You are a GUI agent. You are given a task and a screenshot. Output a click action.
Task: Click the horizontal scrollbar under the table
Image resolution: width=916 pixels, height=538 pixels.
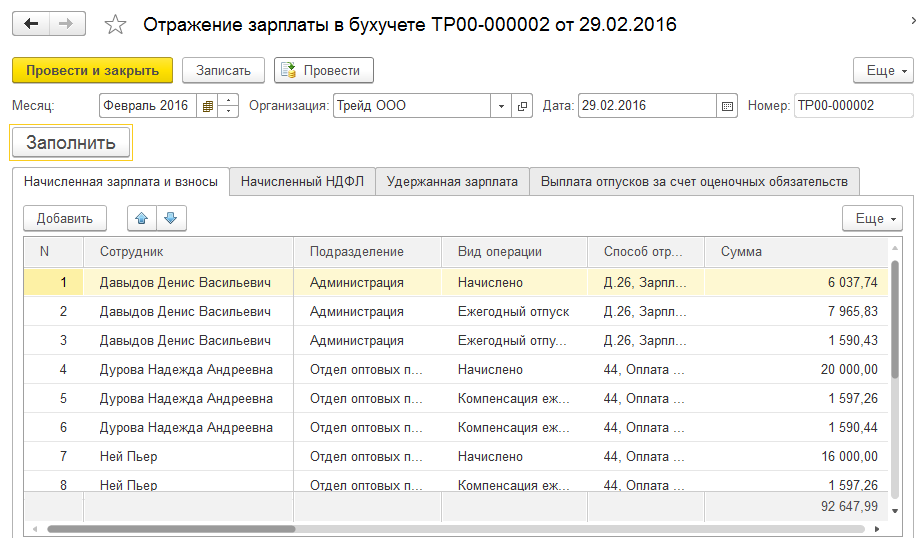tap(170, 528)
